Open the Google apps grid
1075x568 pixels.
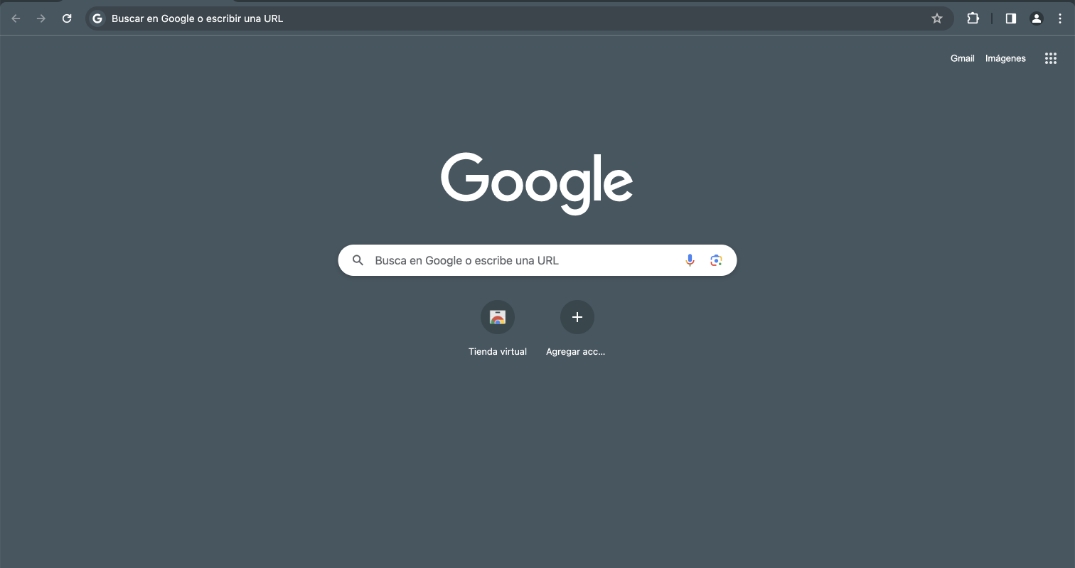pyautogui.click(x=1050, y=58)
